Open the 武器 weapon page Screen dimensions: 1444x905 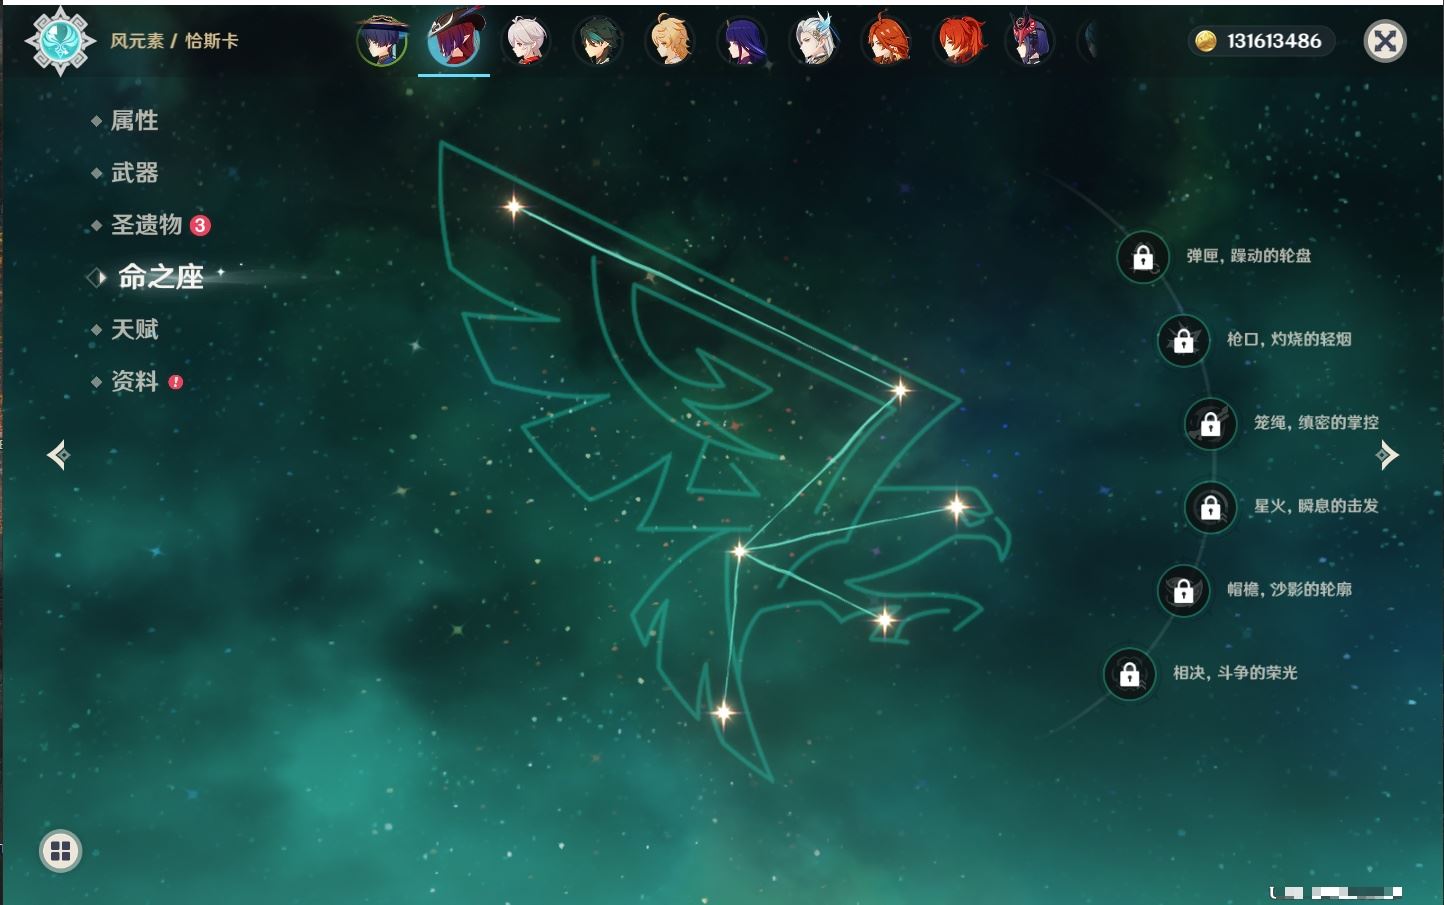click(x=134, y=173)
